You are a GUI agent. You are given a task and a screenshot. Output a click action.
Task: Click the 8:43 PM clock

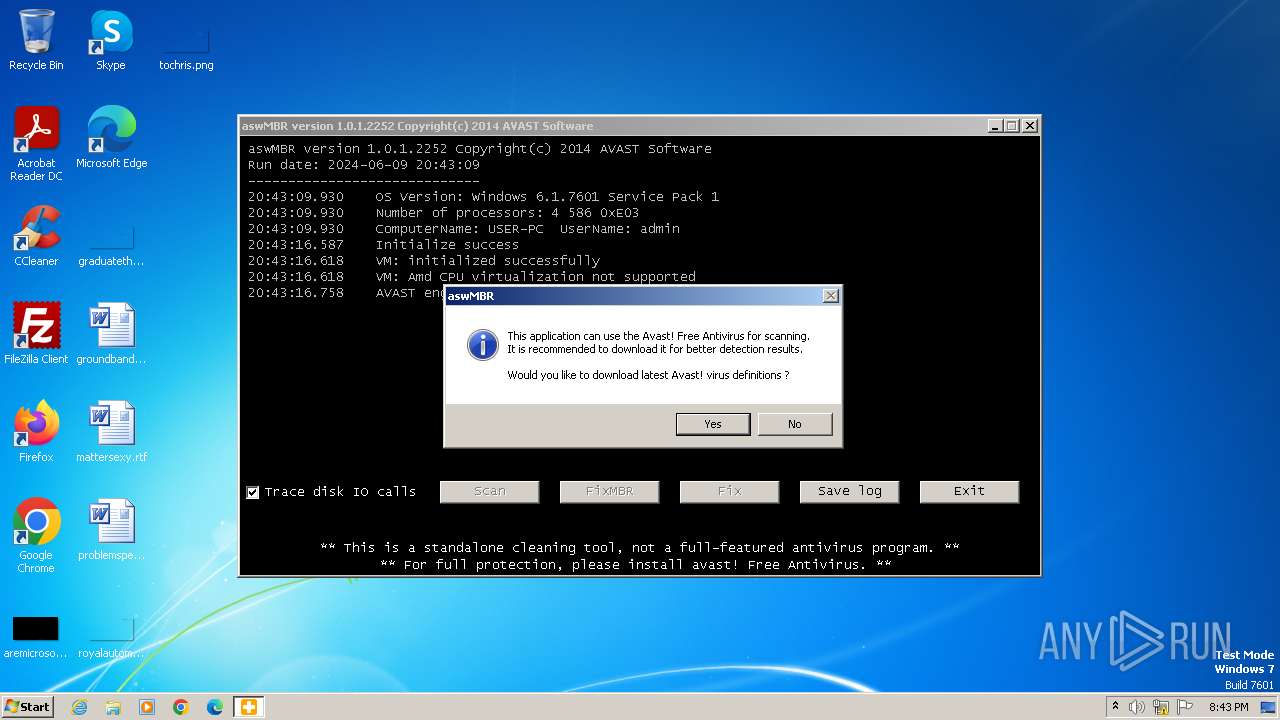tap(1228, 707)
